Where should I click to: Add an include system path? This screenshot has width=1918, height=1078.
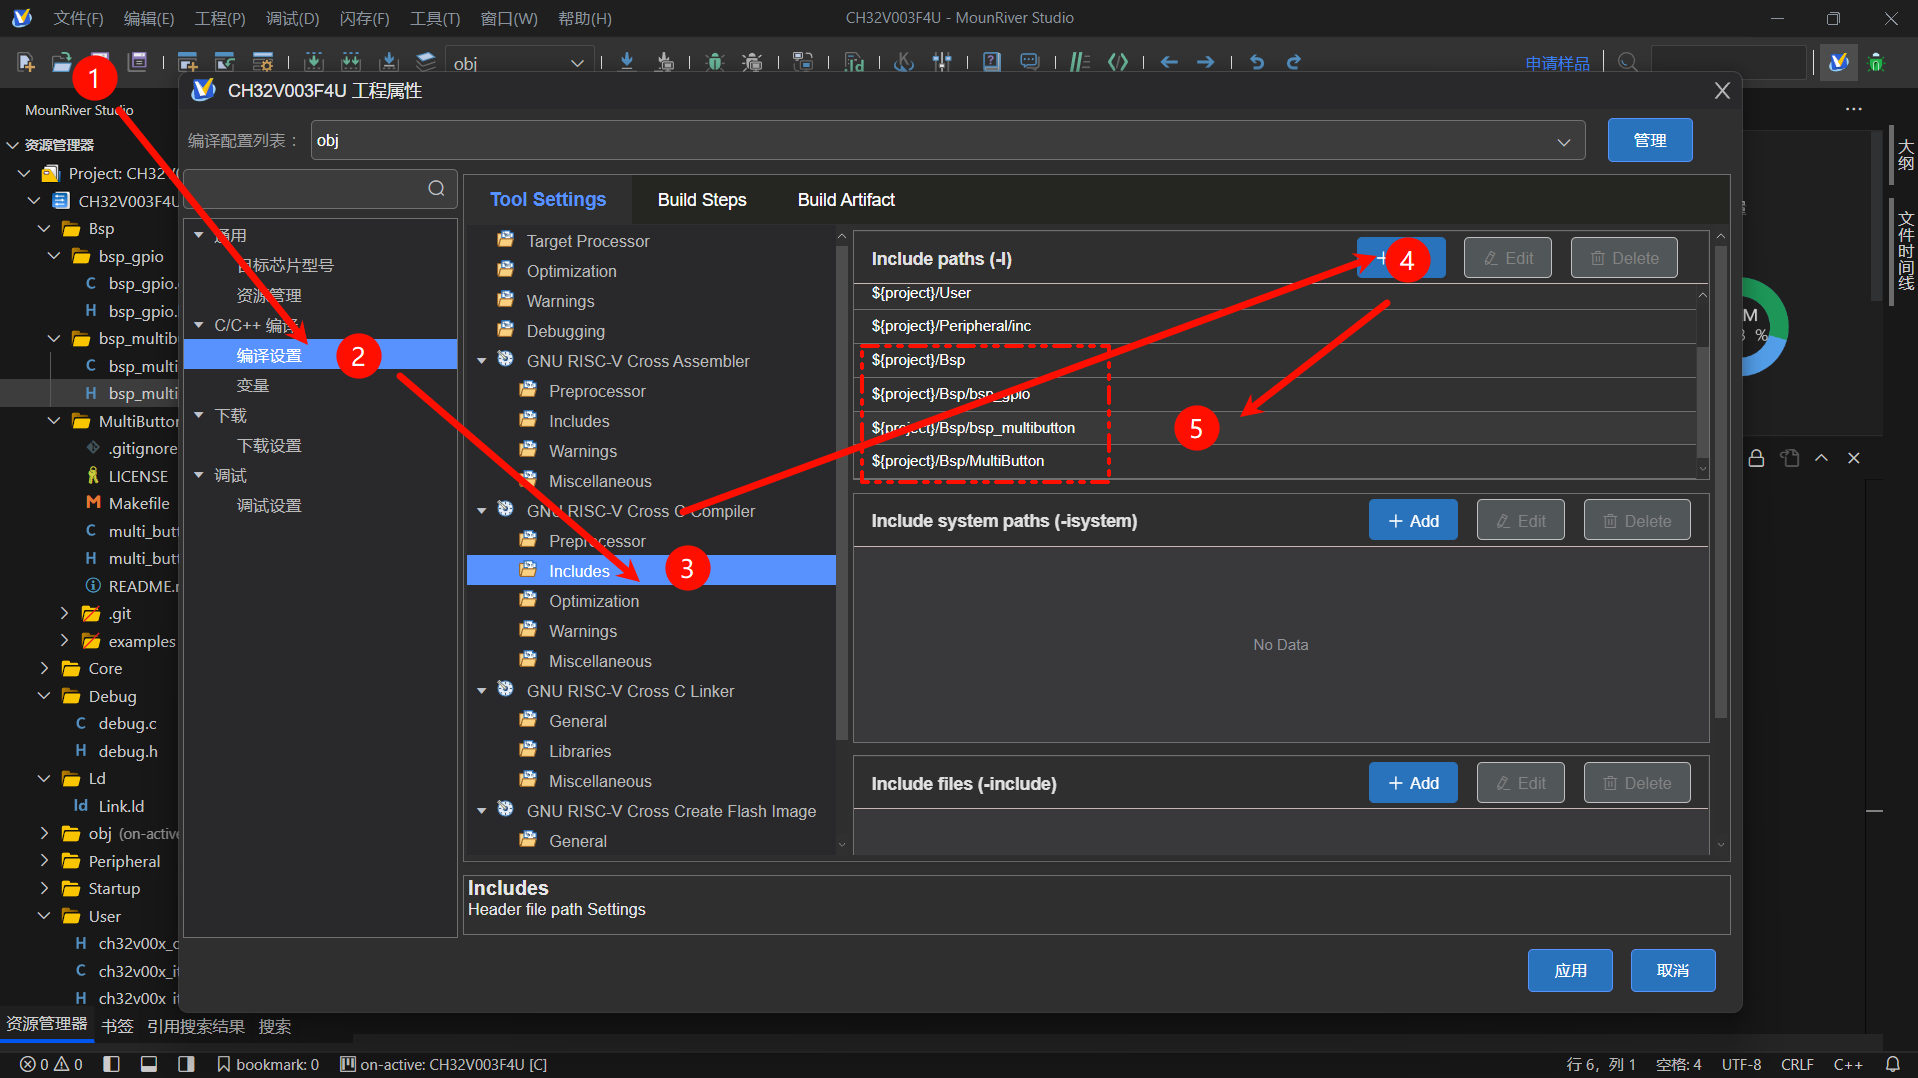click(x=1413, y=521)
